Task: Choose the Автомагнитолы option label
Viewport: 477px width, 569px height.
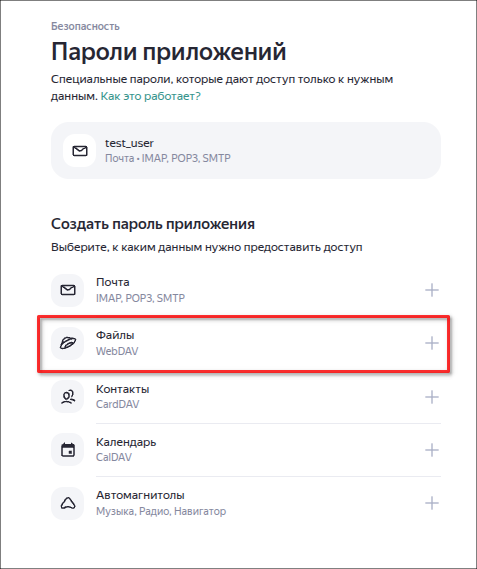Action: (140, 495)
